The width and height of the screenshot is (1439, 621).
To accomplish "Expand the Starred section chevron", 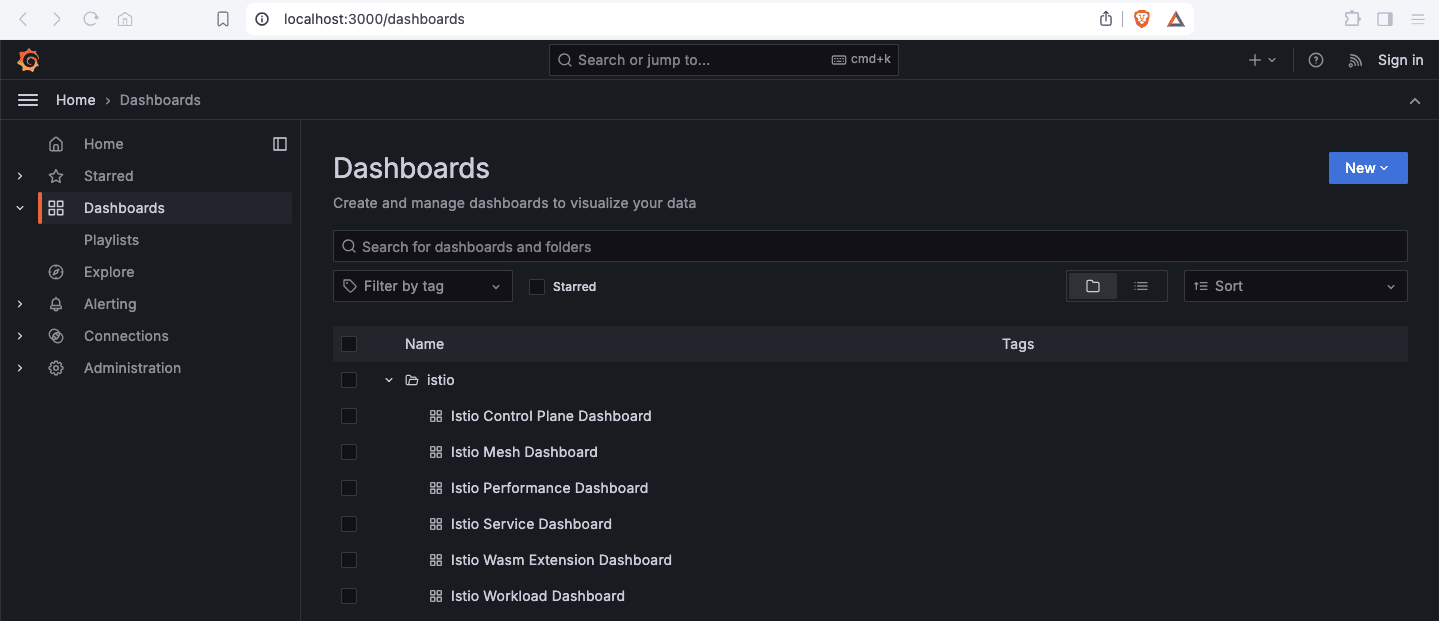I will 20,176.
